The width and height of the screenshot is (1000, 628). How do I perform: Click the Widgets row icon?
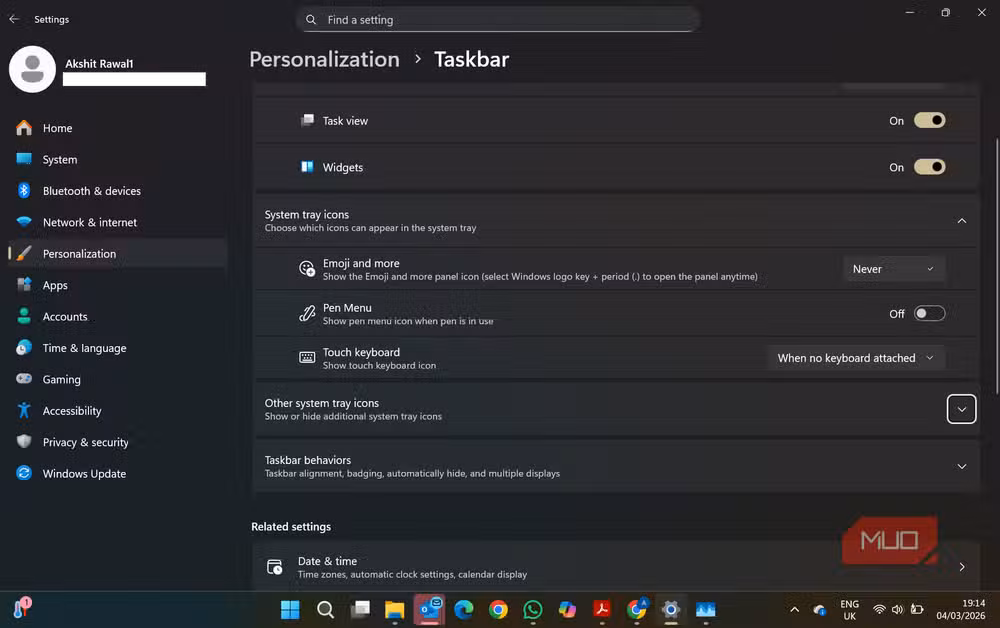tap(307, 167)
